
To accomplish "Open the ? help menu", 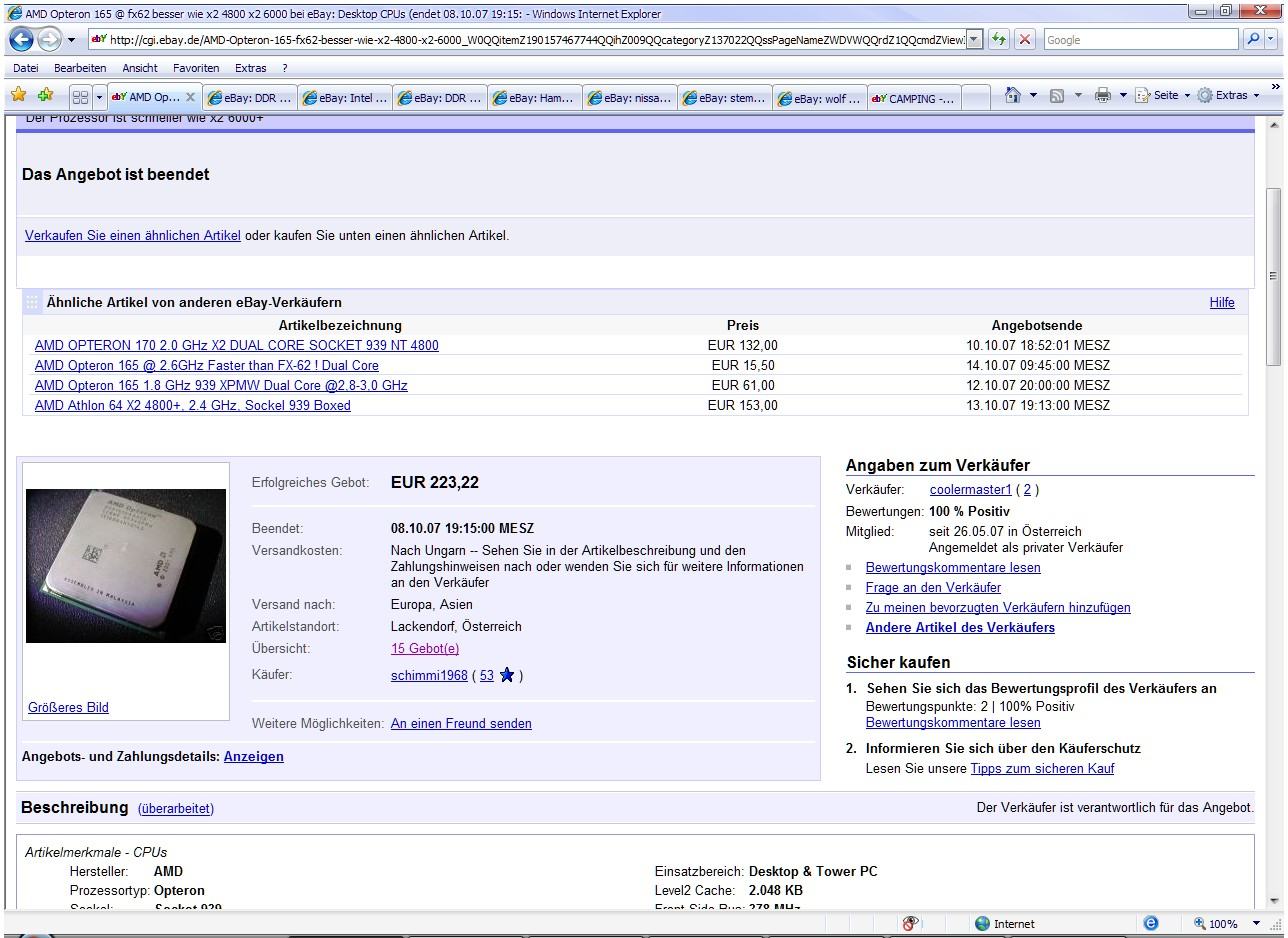I will pos(285,68).
